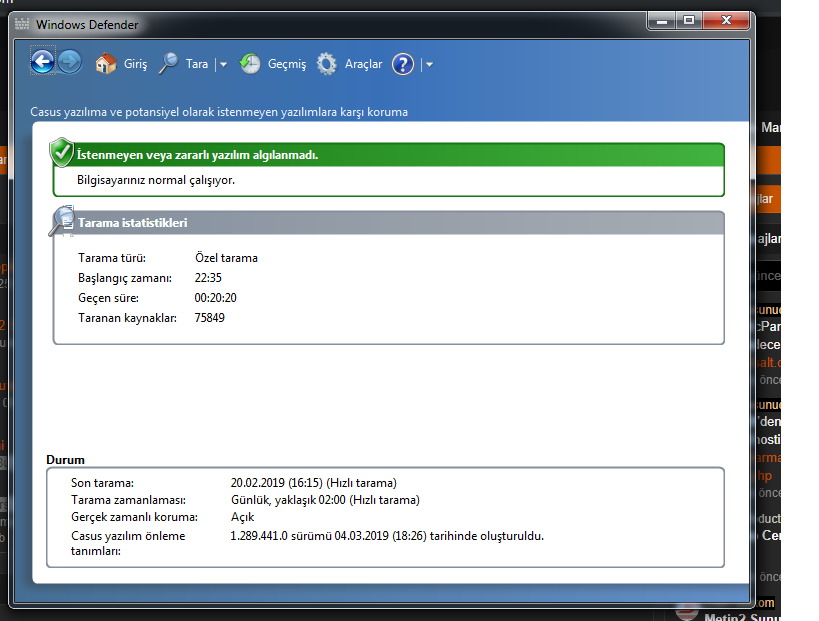Click the Windows Defender title bar icon

pos(22,24)
